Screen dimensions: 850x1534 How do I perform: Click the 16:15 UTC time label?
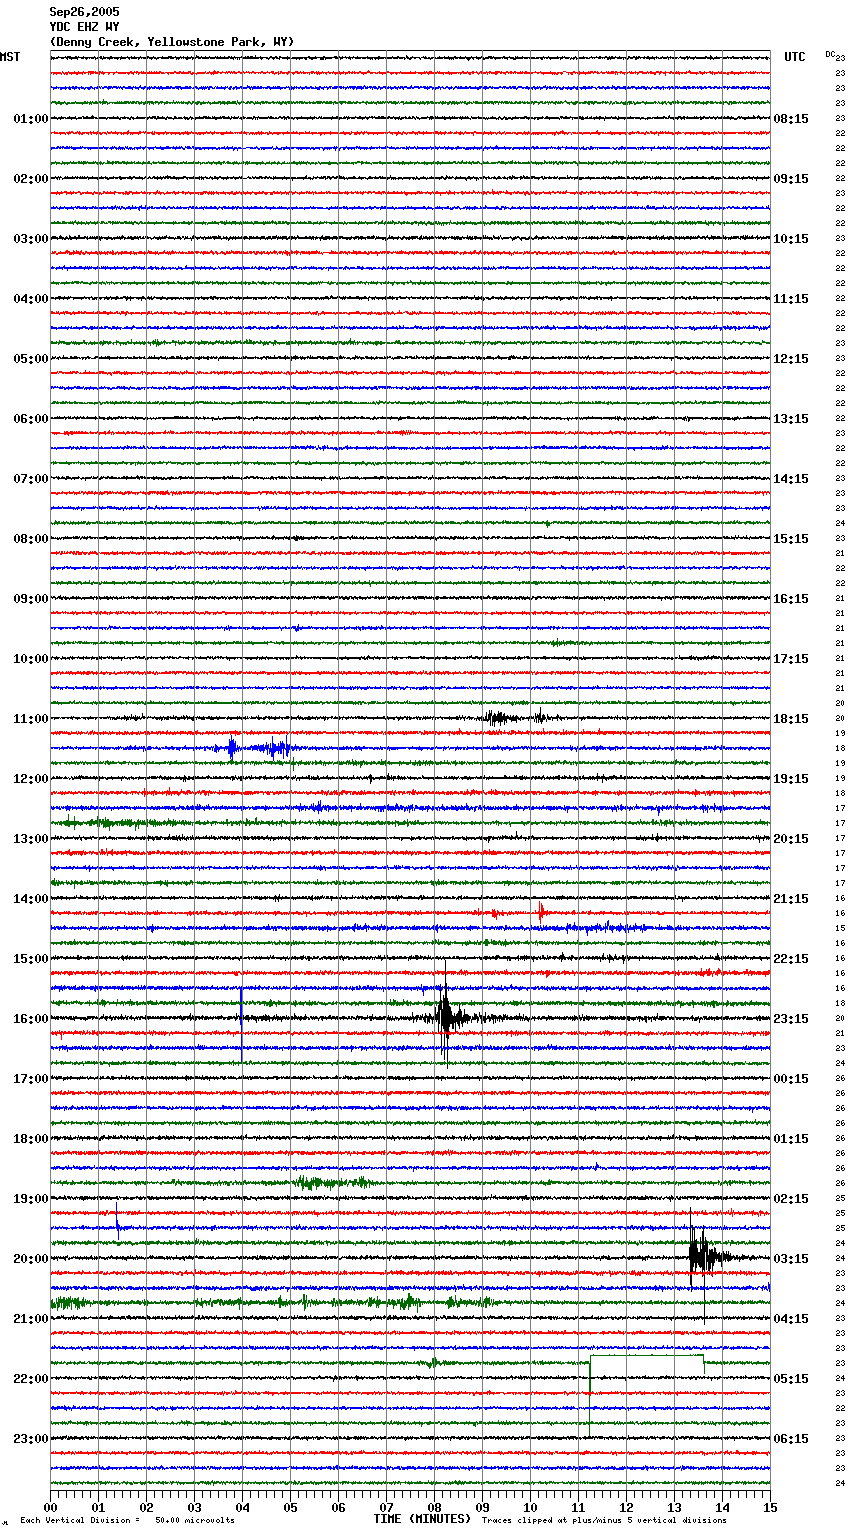pyautogui.click(x=791, y=599)
